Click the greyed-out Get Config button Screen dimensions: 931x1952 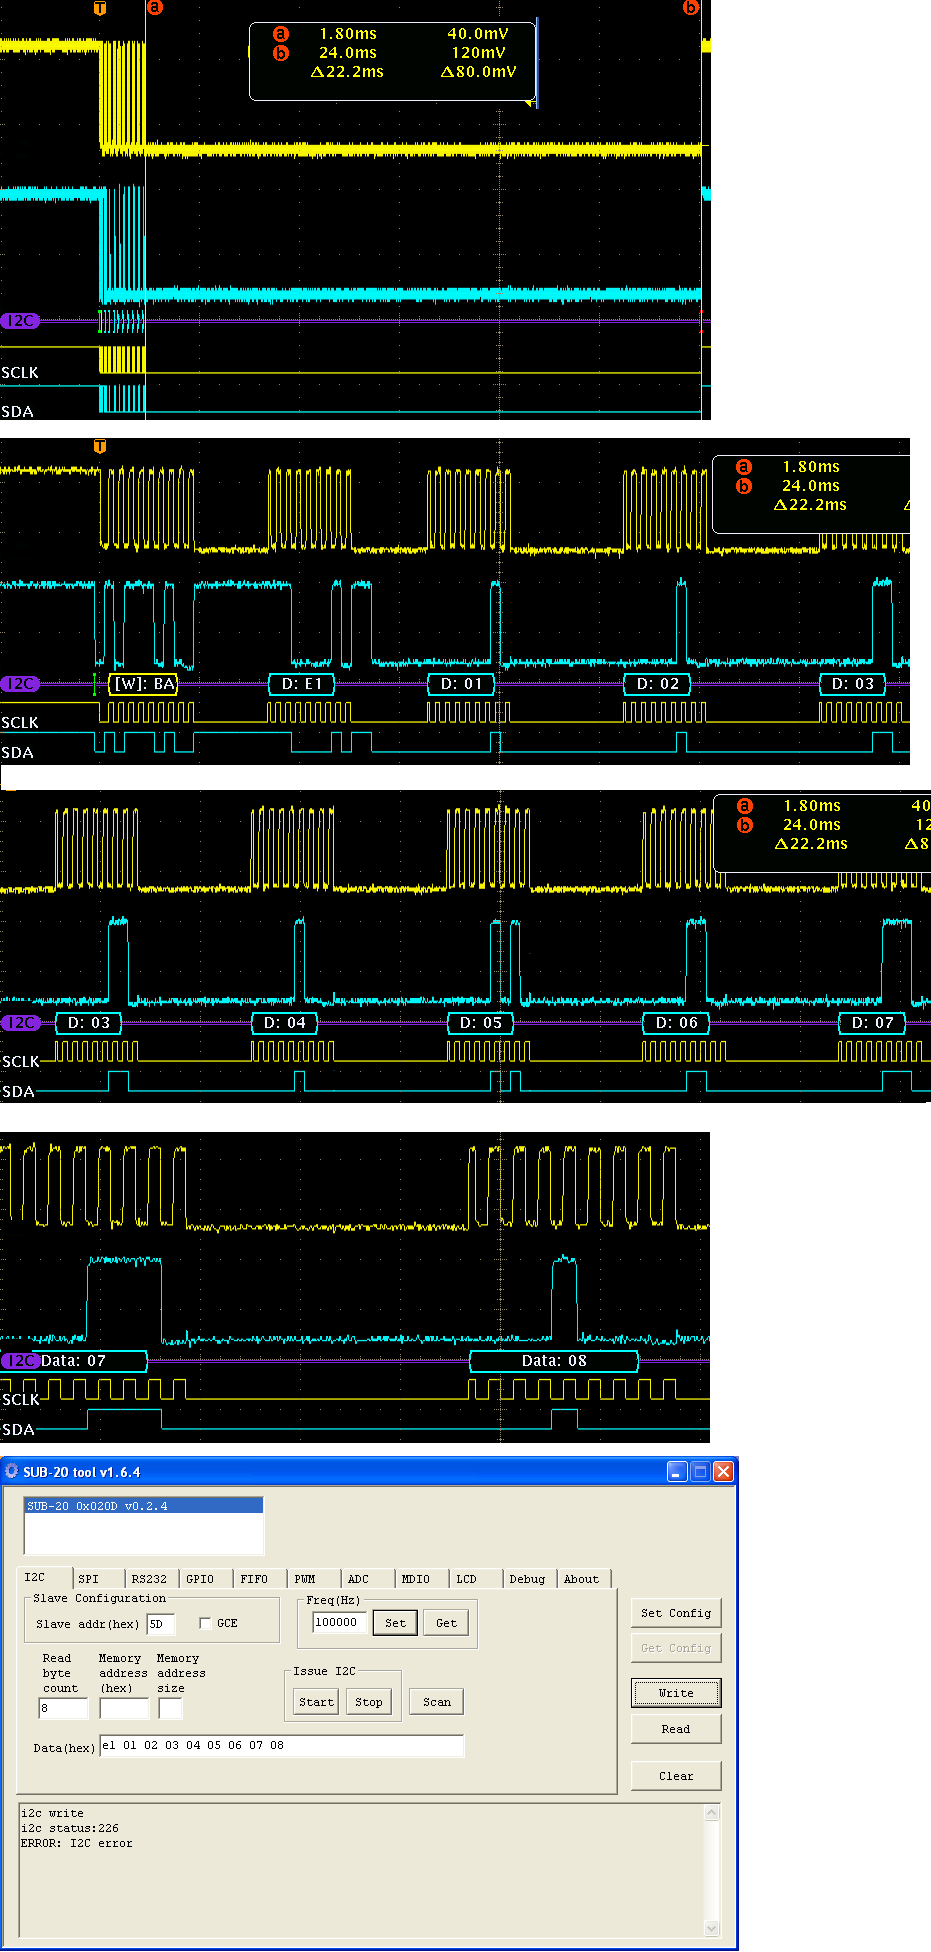pos(676,1648)
